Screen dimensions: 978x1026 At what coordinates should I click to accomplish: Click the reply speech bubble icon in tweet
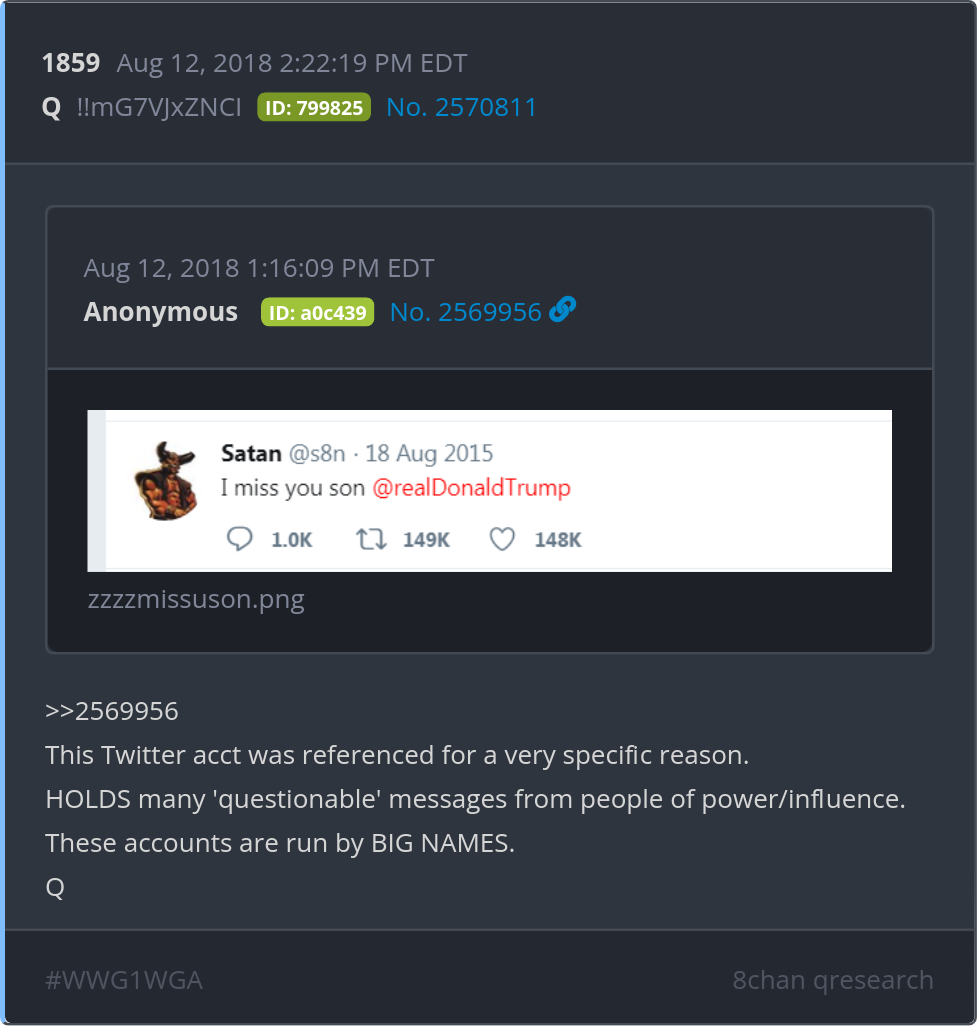pos(239,539)
